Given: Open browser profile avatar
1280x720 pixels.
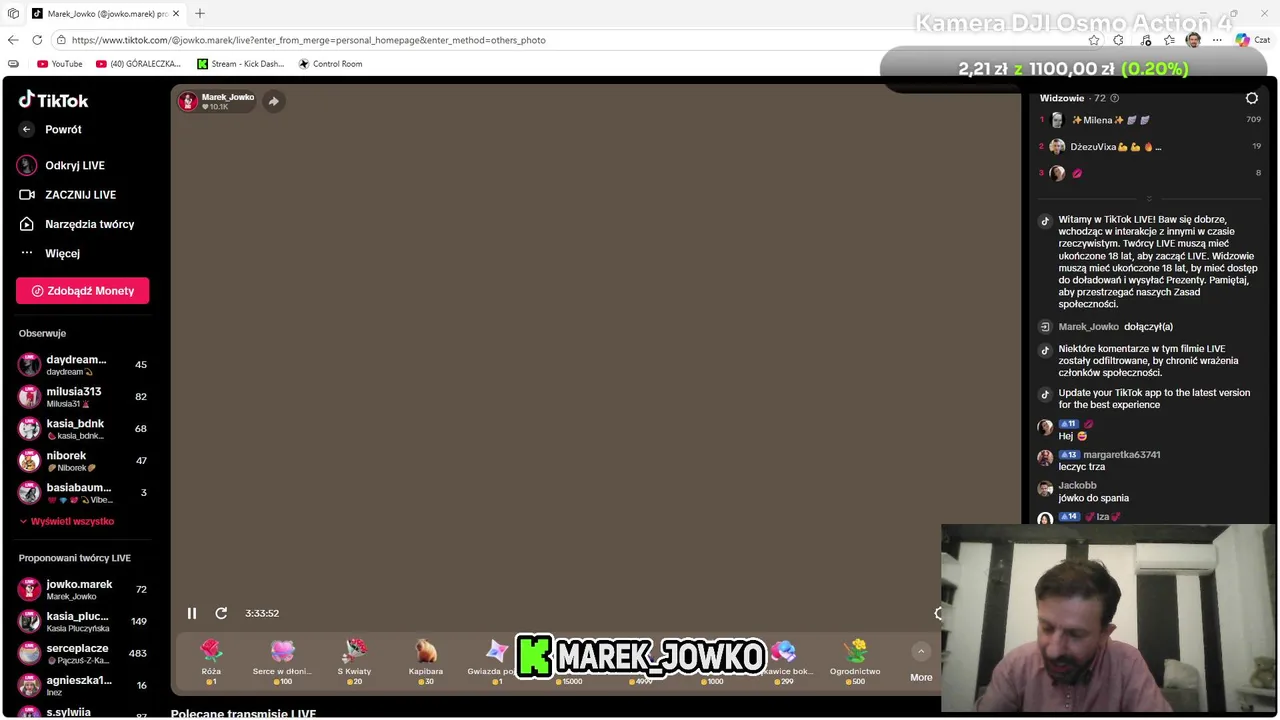Looking at the screenshot, I should click(1193, 40).
